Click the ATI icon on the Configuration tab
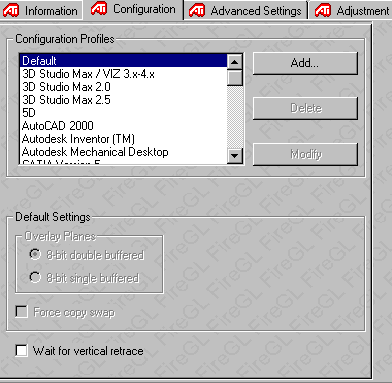The height and width of the screenshot is (383, 392). [99, 9]
